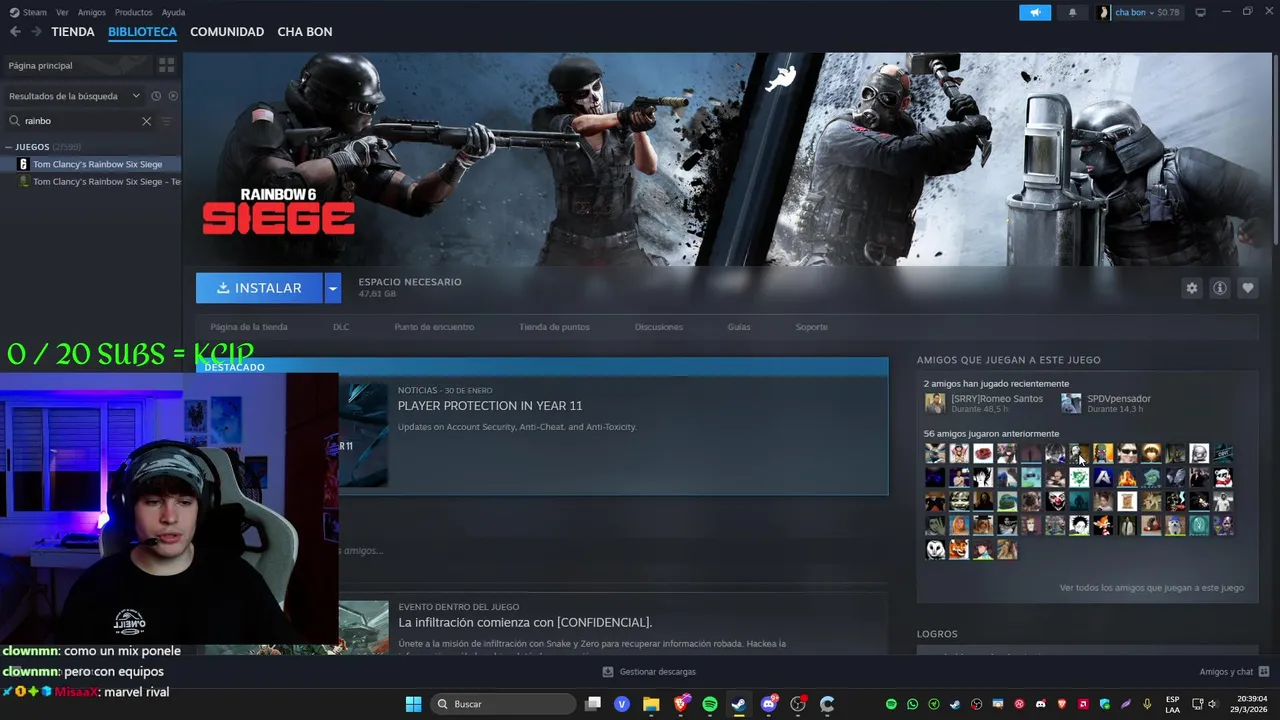
Task: Open La infiltración comienza event article
Action: coord(525,622)
